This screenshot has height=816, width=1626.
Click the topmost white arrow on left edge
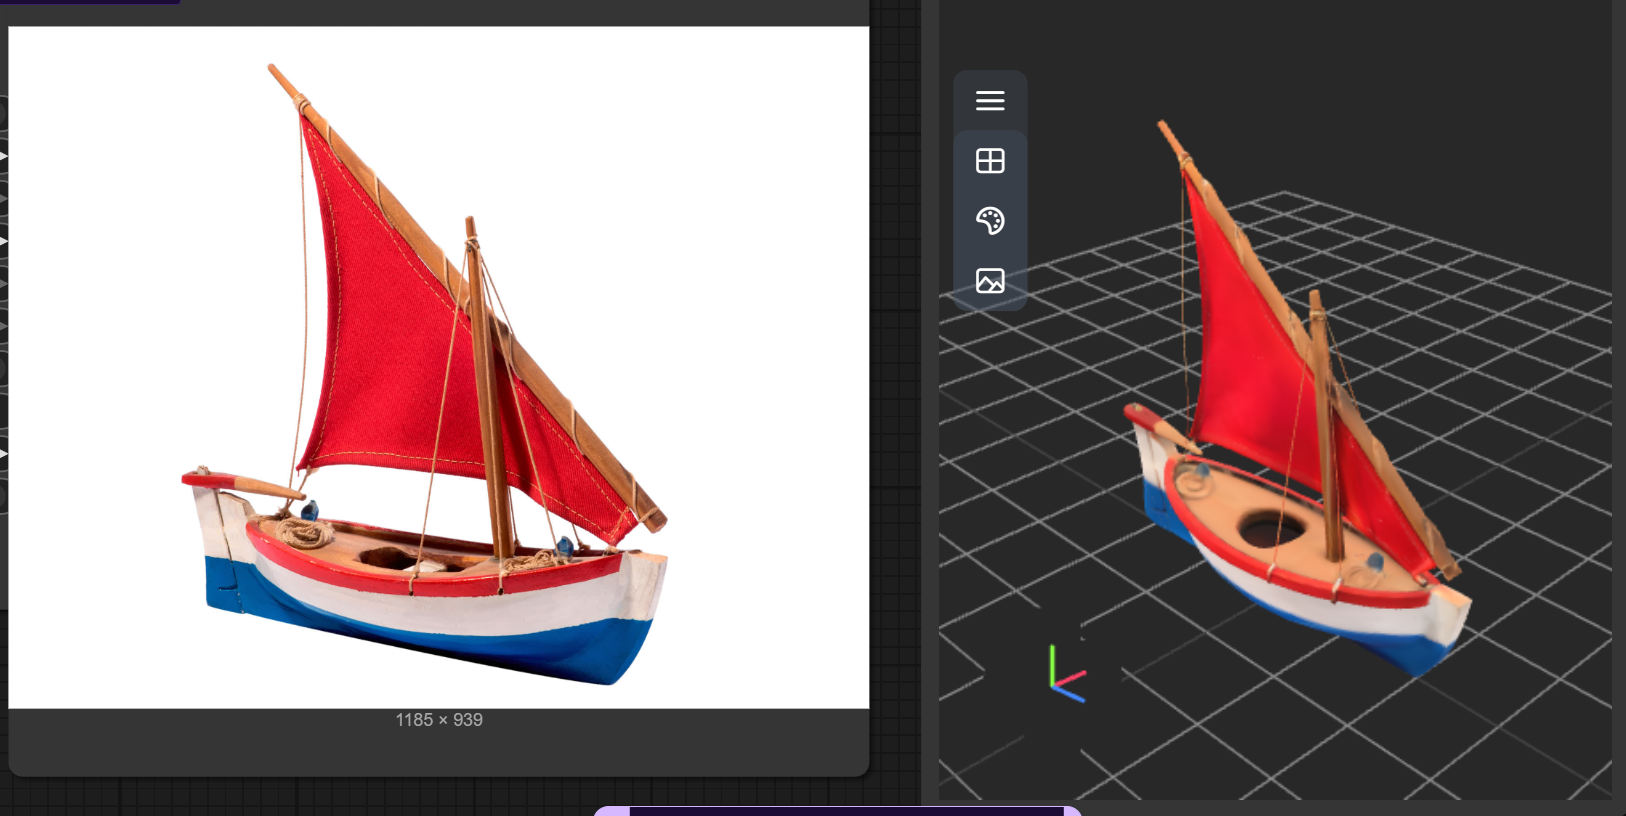point(4,156)
